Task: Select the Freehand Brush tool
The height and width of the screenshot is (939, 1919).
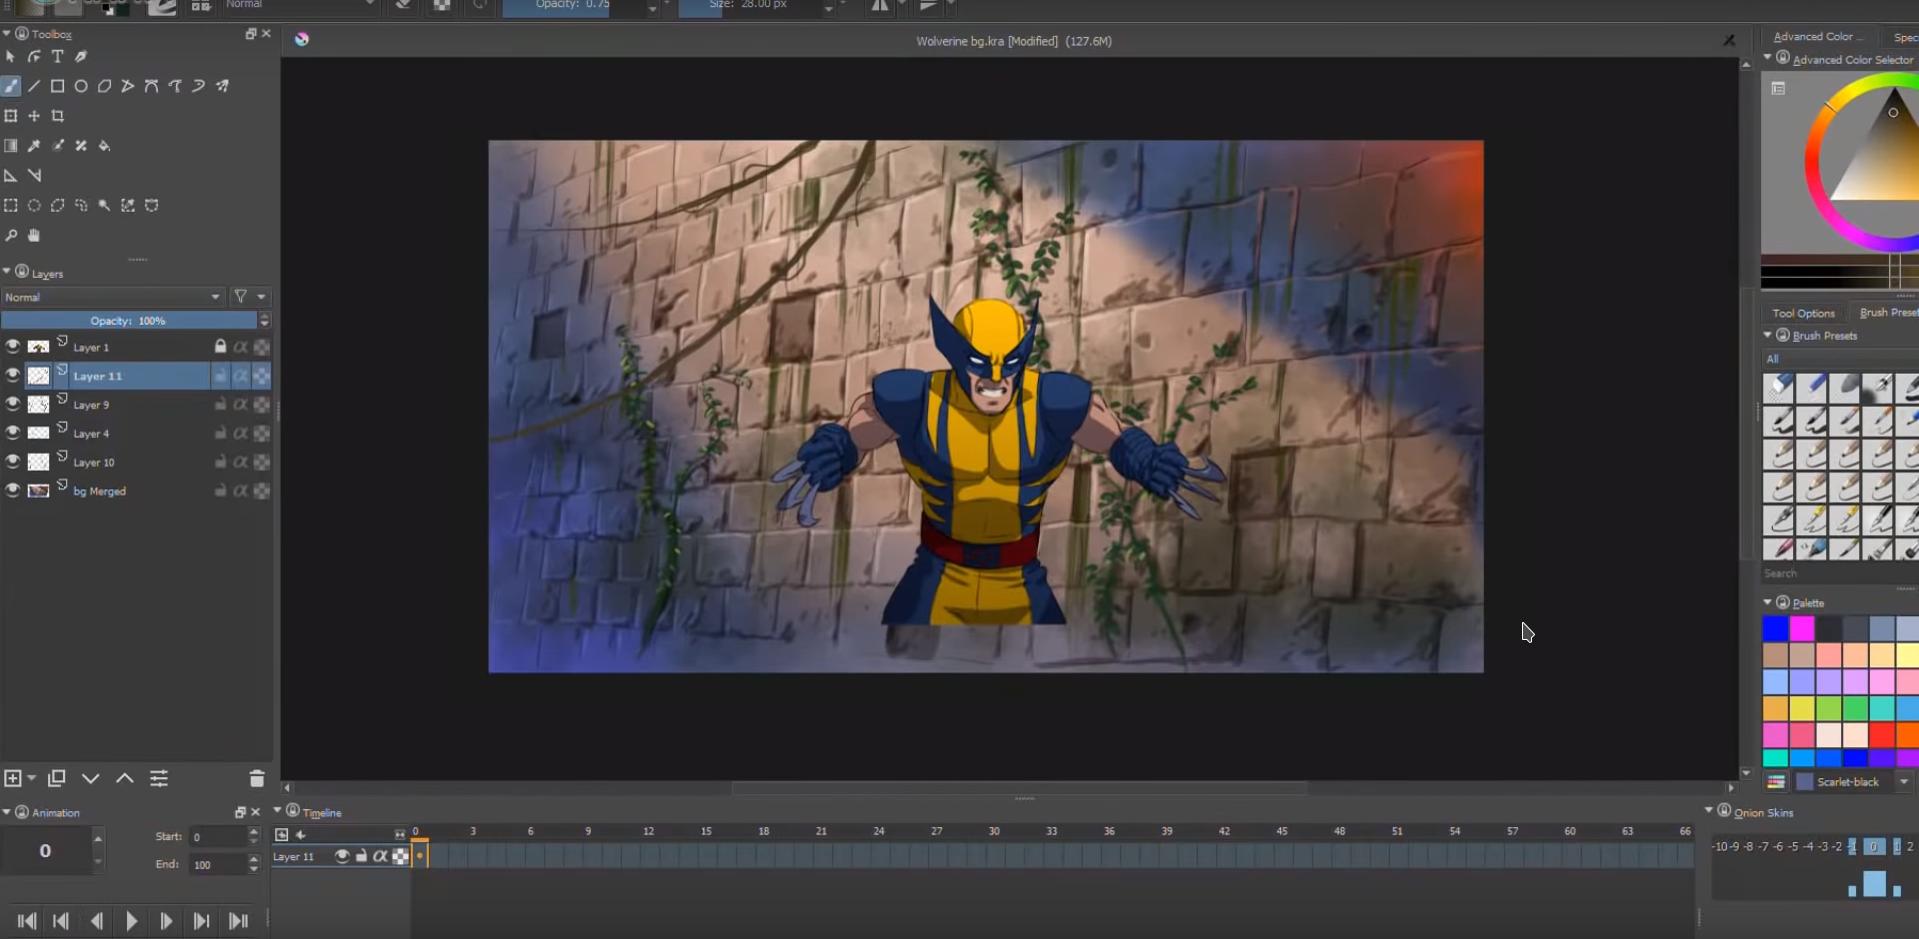Action: click(x=10, y=86)
